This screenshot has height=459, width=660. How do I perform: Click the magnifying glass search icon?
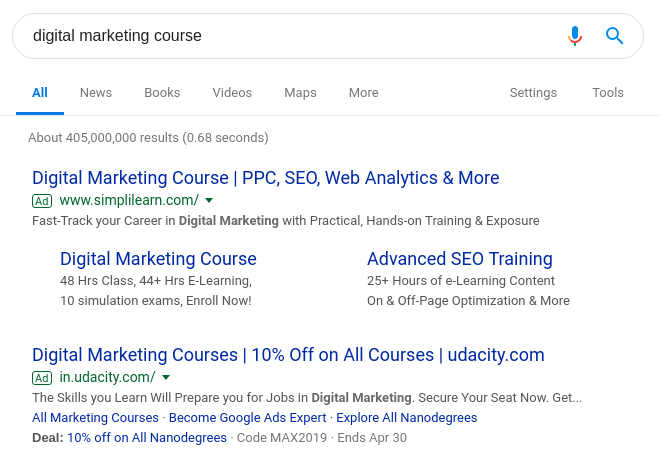click(x=614, y=36)
